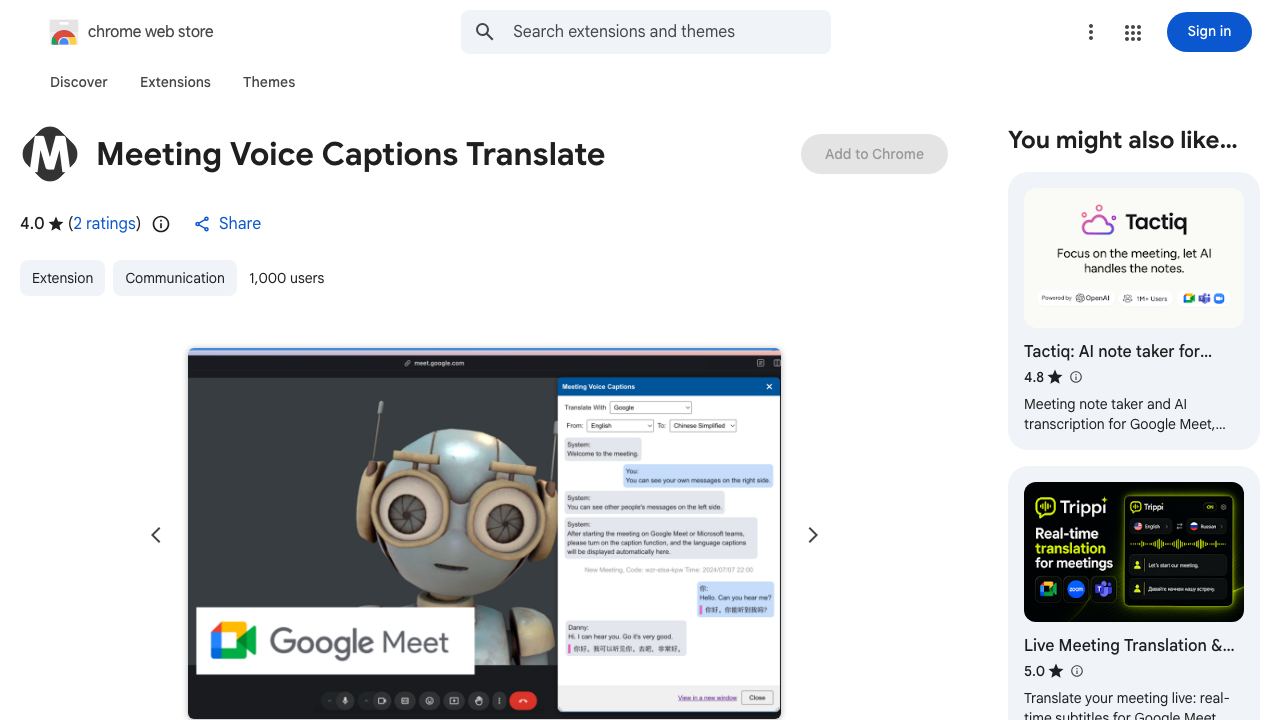The image size is (1280, 720).
Task: Open the Themes tab
Action: [269, 82]
